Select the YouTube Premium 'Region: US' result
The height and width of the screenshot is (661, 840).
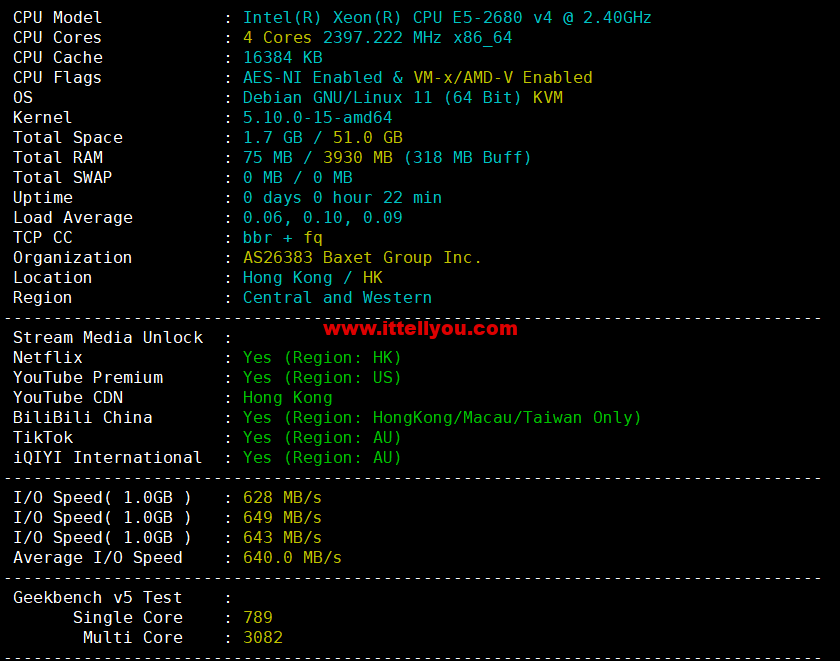tap(342, 378)
